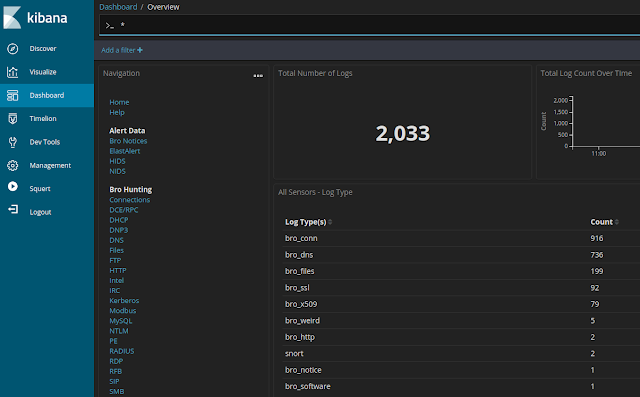This screenshot has height=397, width=640.
Task: Open Management gear icon
Action: point(13,165)
